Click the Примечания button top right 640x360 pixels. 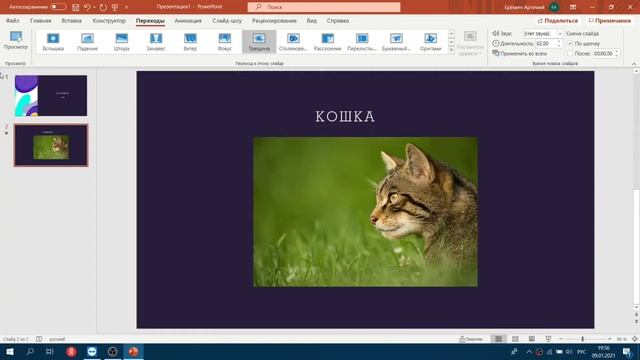click(609, 20)
